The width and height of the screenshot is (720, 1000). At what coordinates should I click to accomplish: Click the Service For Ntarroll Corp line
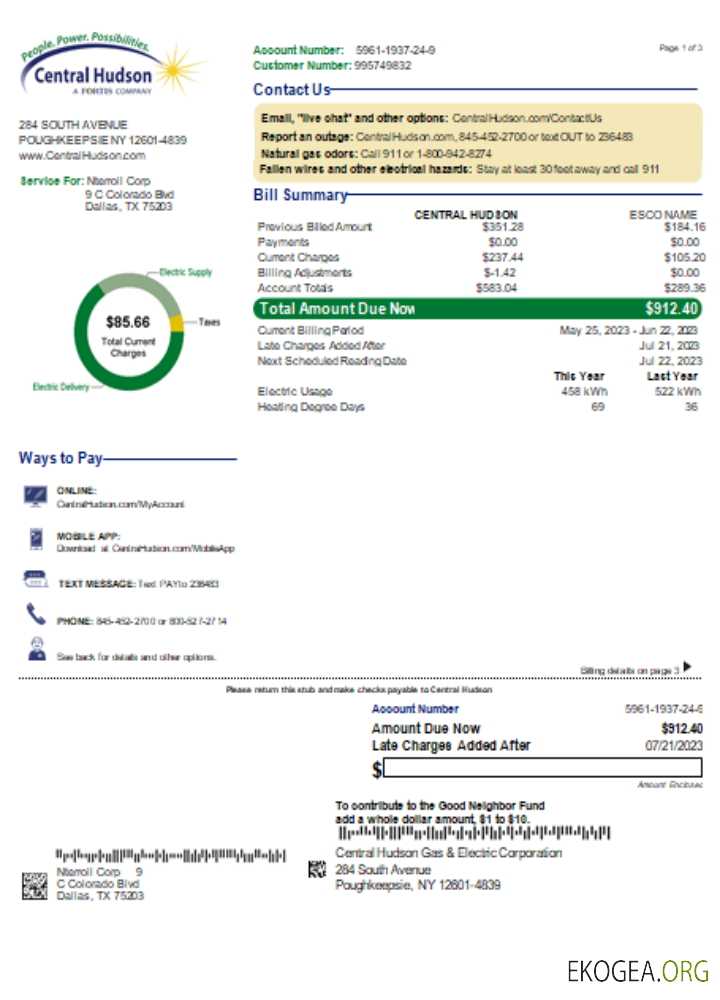[85, 181]
